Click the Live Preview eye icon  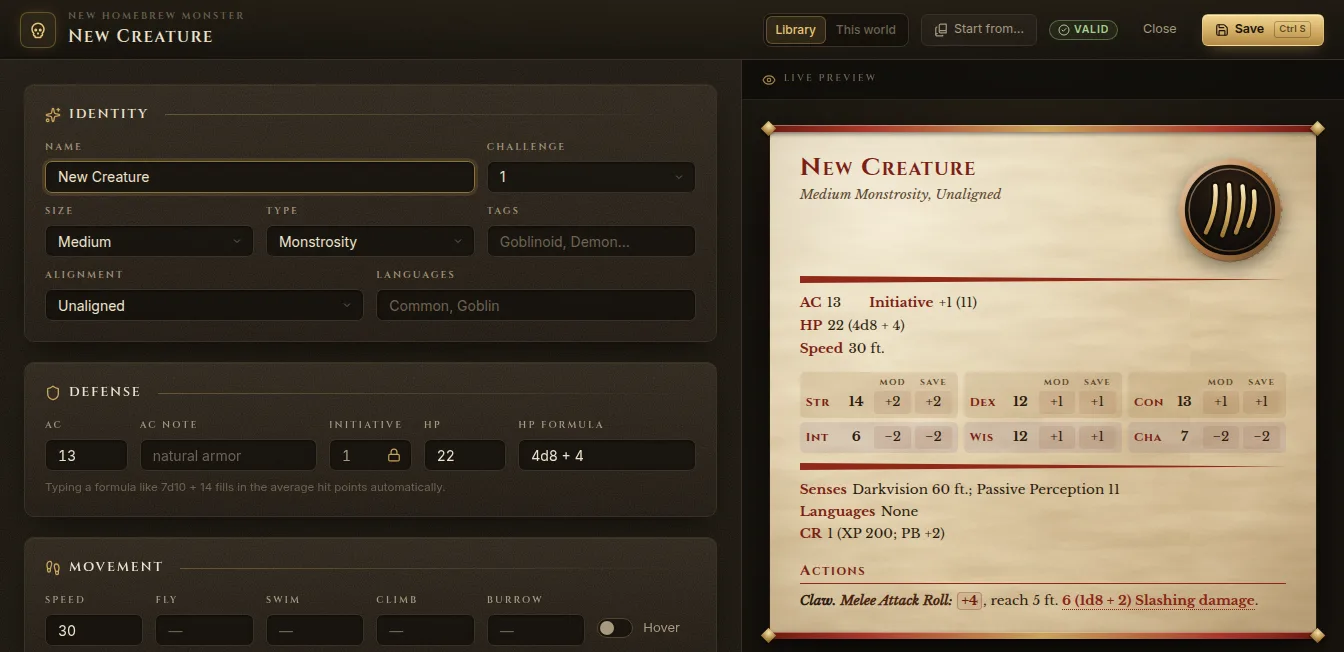(x=769, y=79)
